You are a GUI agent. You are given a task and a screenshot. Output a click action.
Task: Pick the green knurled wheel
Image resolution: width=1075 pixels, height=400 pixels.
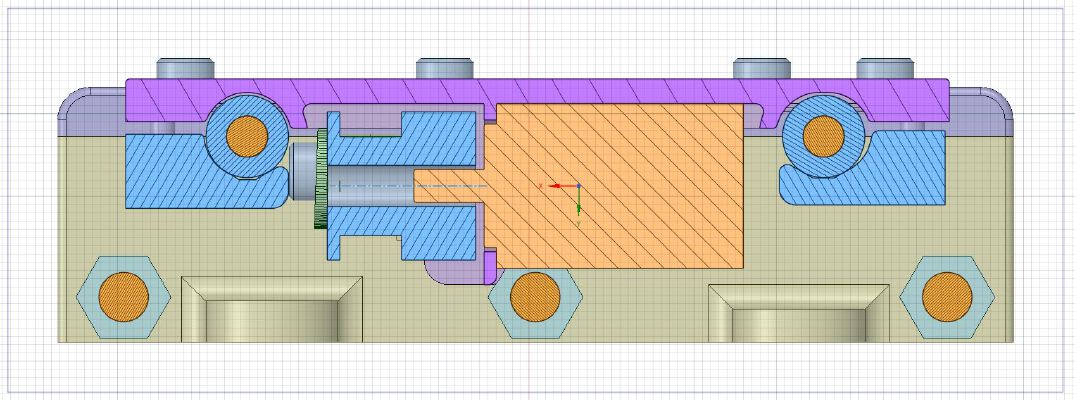321,180
